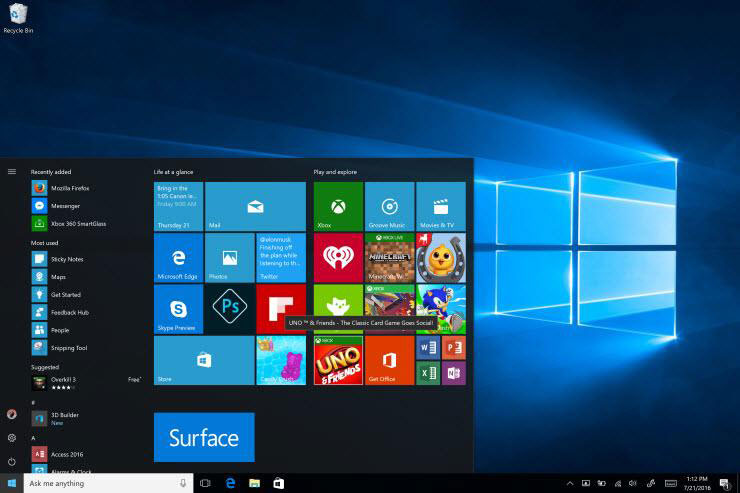Open Sticky Notes from Most used
The width and height of the screenshot is (740, 493).
click(66, 259)
